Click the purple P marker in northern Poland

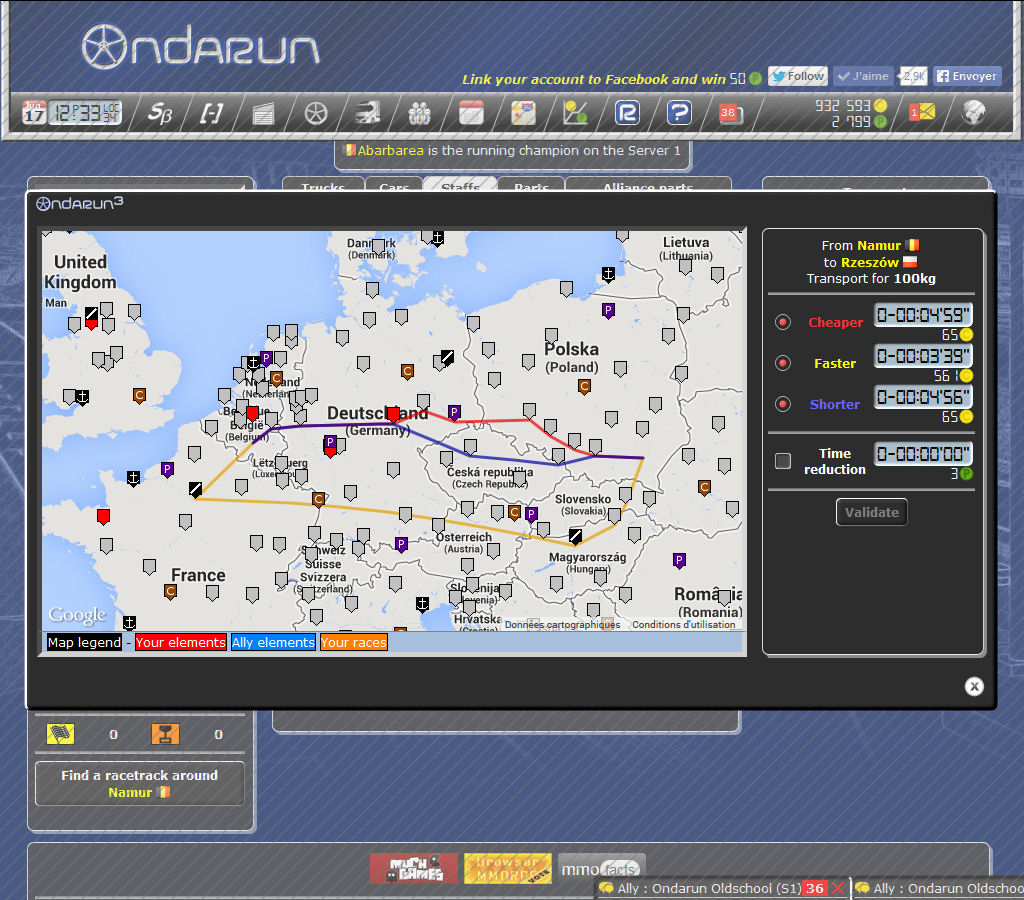click(x=609, y=311)
